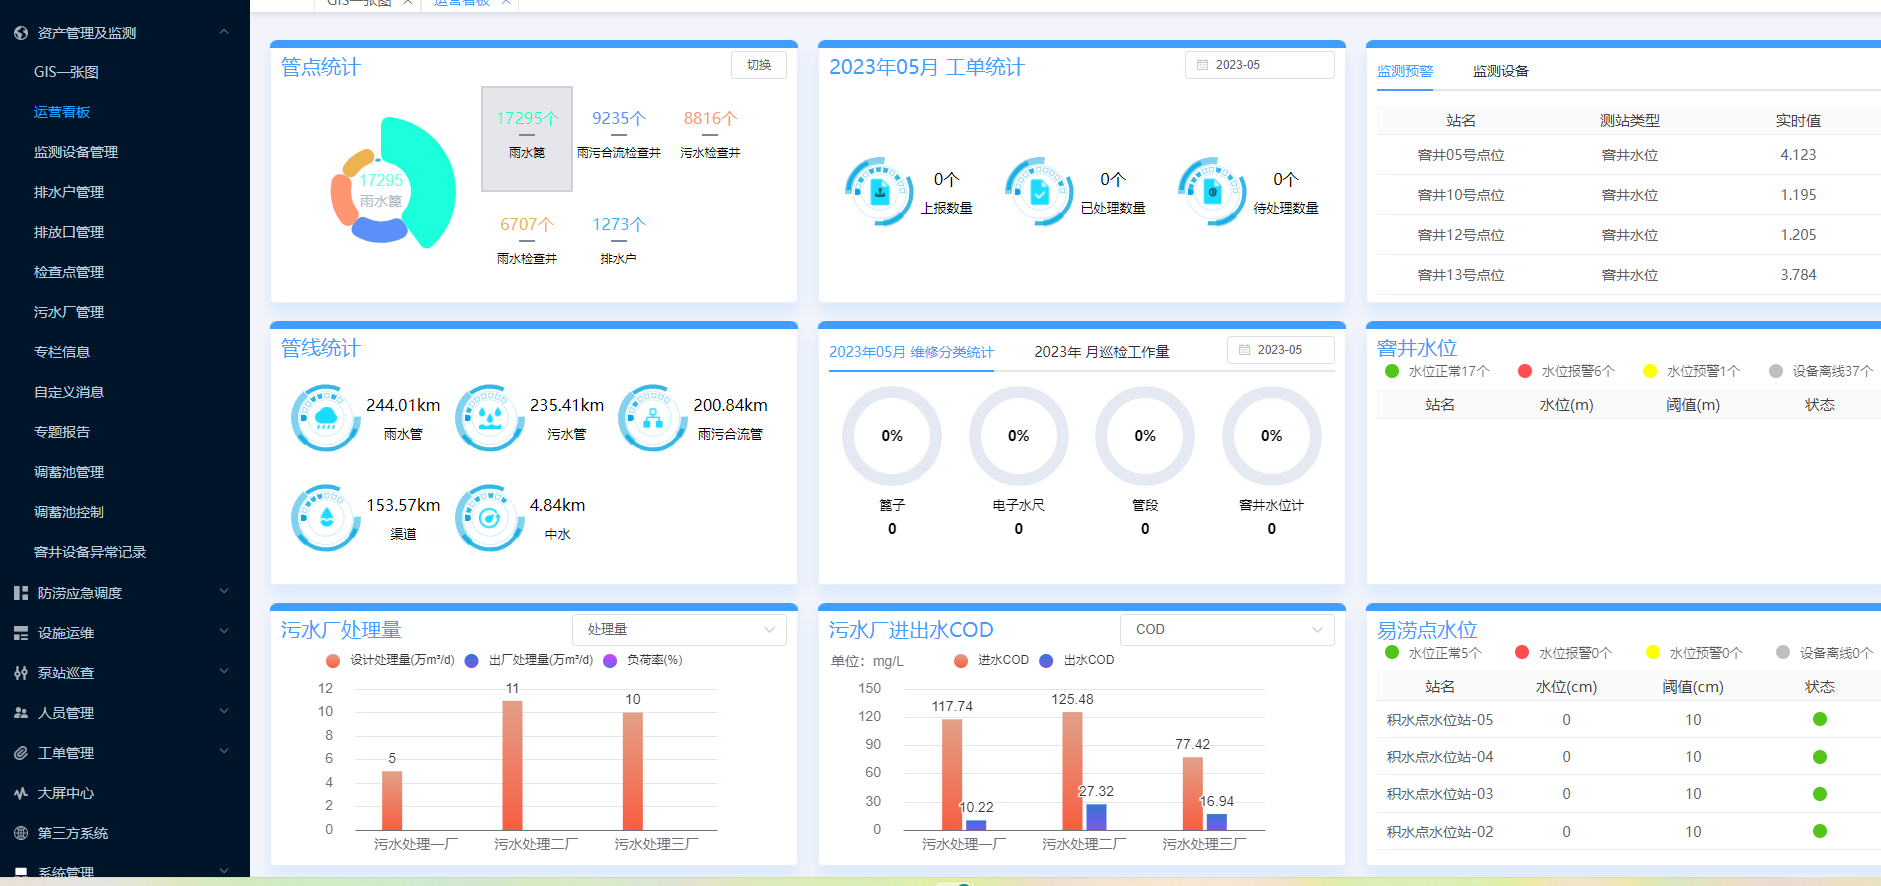The image size is (1881, 886).
Task: Click the 污水管 circular icon
Action: pyautogui.click(x=490, y=418)
